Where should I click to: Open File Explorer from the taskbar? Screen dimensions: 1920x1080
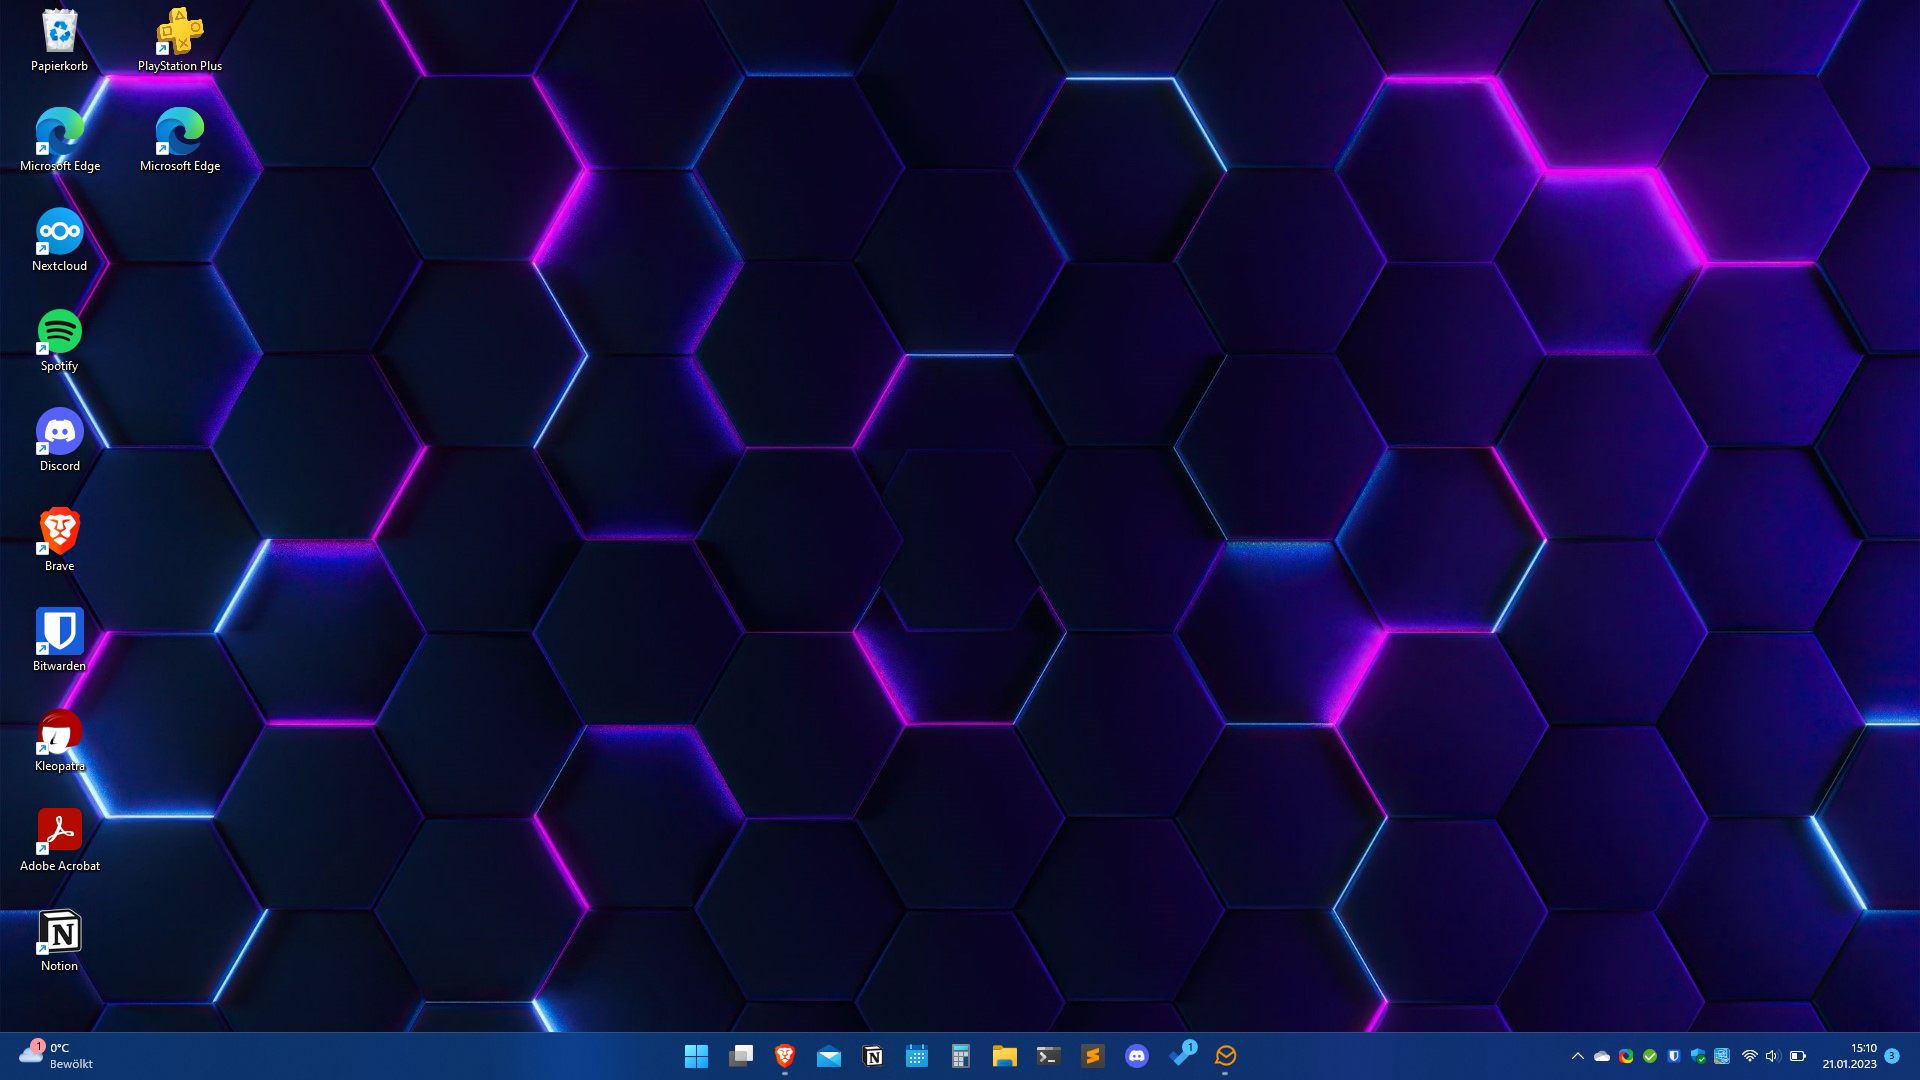1005,1056
